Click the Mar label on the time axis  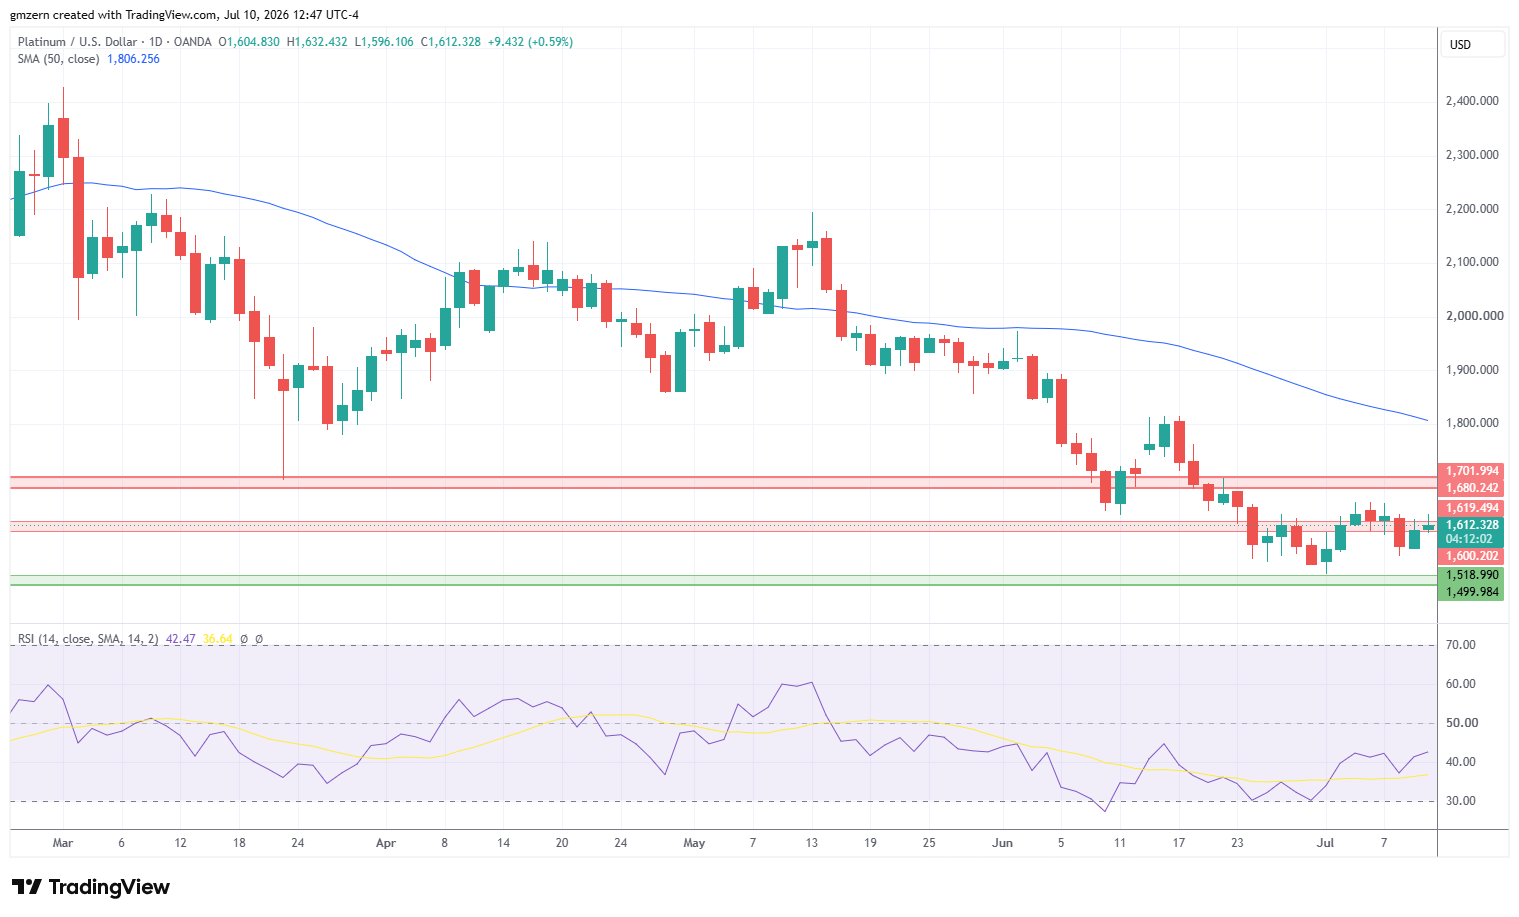63,843
